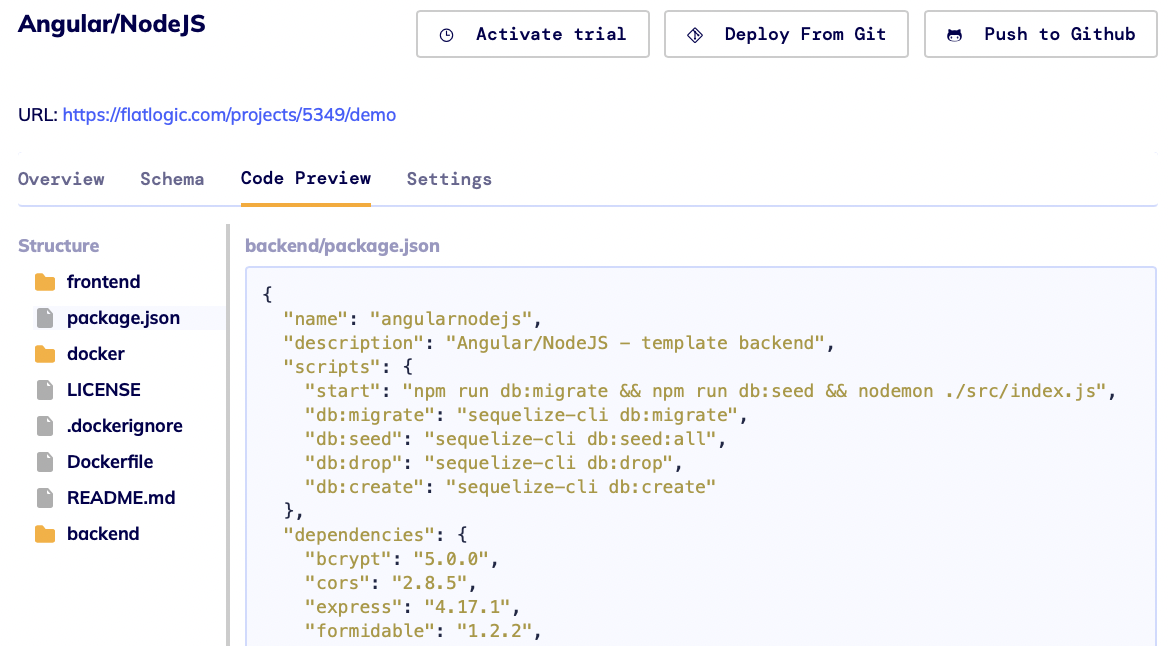
Task: Click the clock icon in Activate trial
Action: pyautogui.click(x=446, y=35)
